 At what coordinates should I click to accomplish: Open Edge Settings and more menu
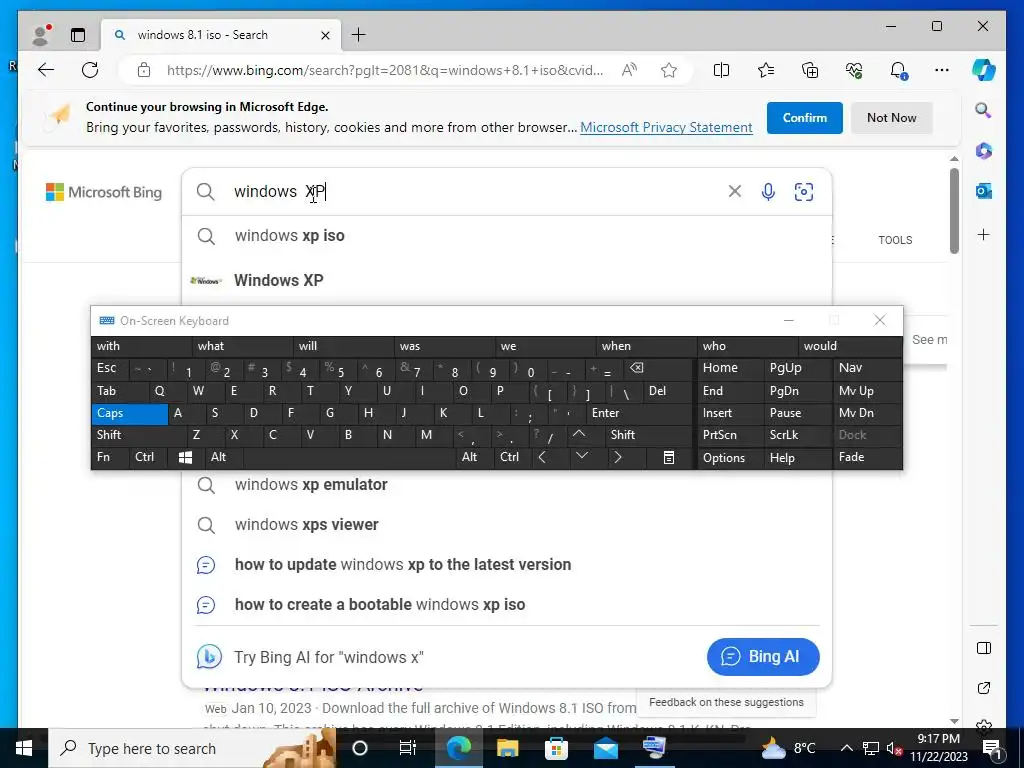(x=942, y=70)
